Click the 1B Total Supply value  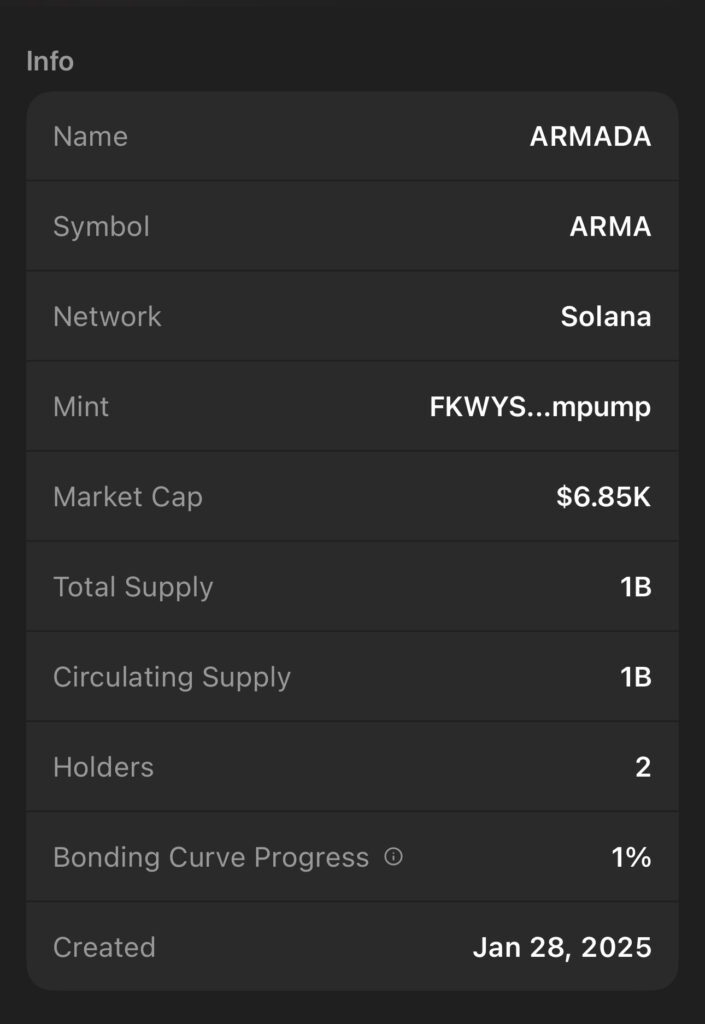pyautogui.click(x=635, y=587)
